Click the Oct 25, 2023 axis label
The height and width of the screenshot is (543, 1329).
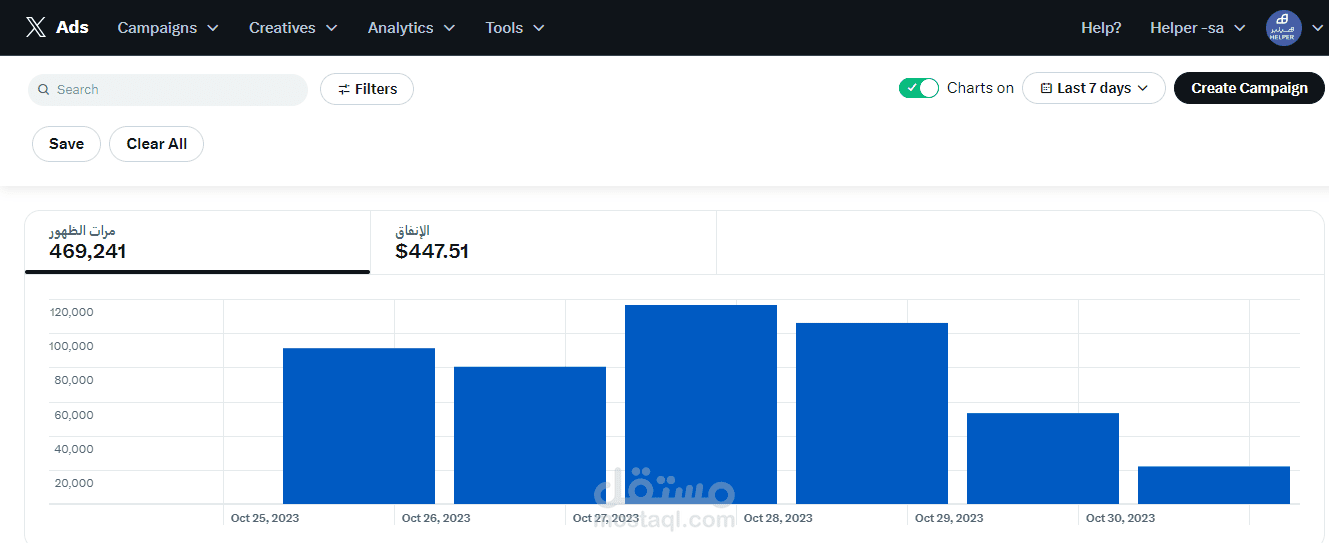[x=265, y=518]
